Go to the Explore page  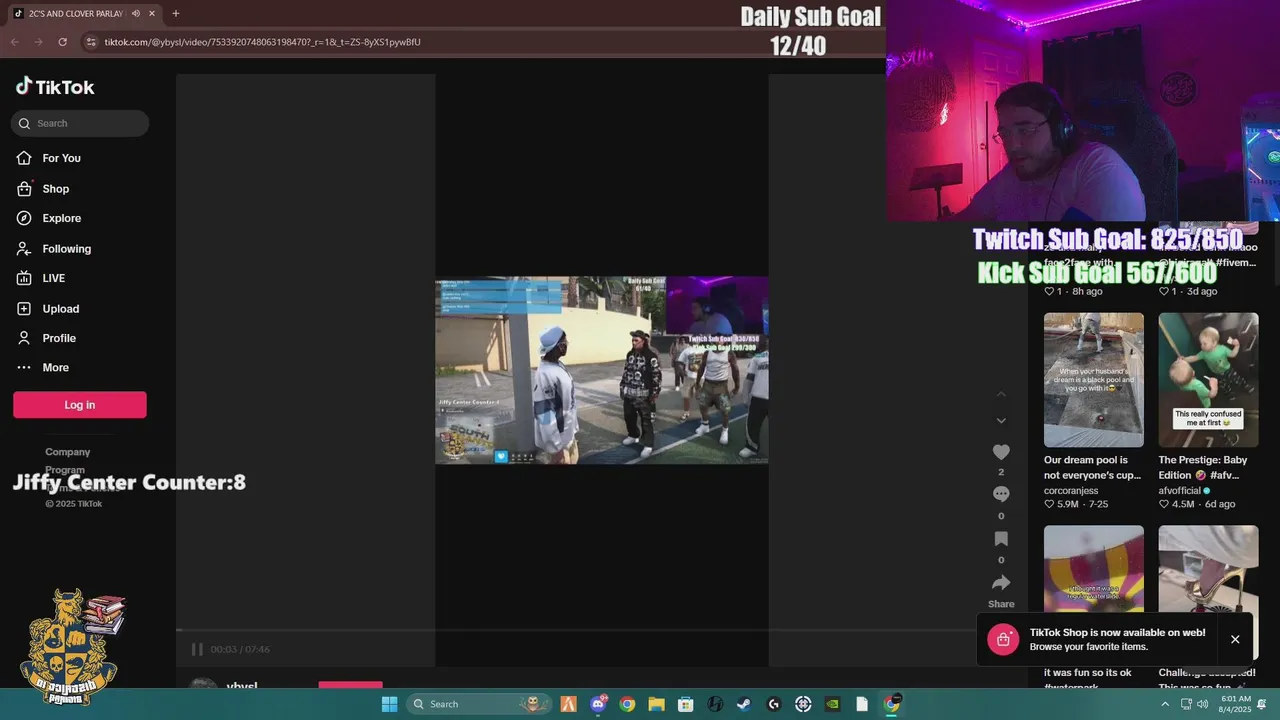(x=48, y=218)
